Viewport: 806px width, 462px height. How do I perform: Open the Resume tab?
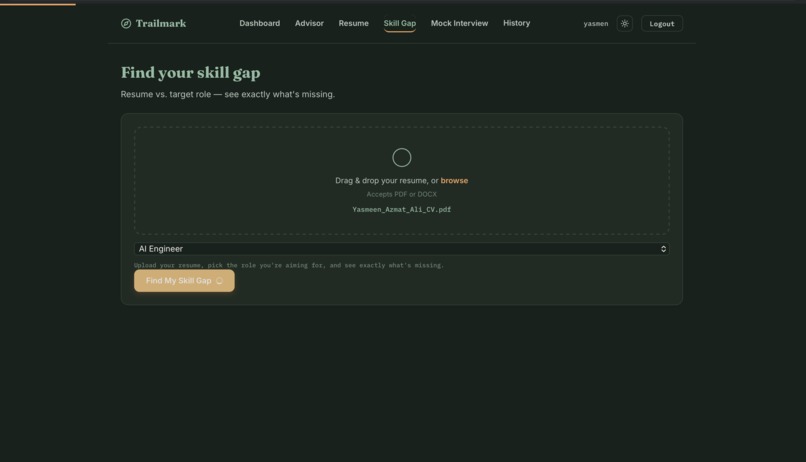[353, 23]
